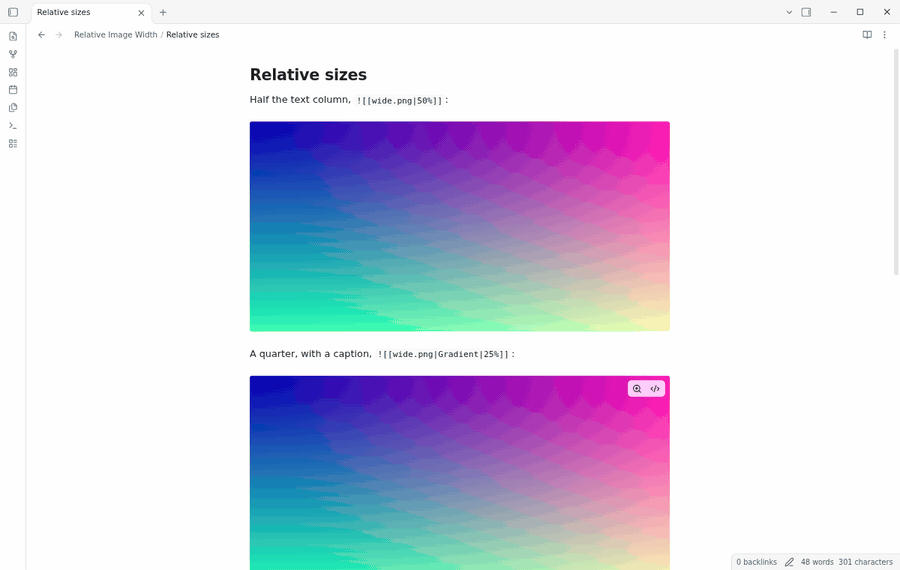
Task: Click the pencil editing-mode status icon
Action: tap(789, 562)
